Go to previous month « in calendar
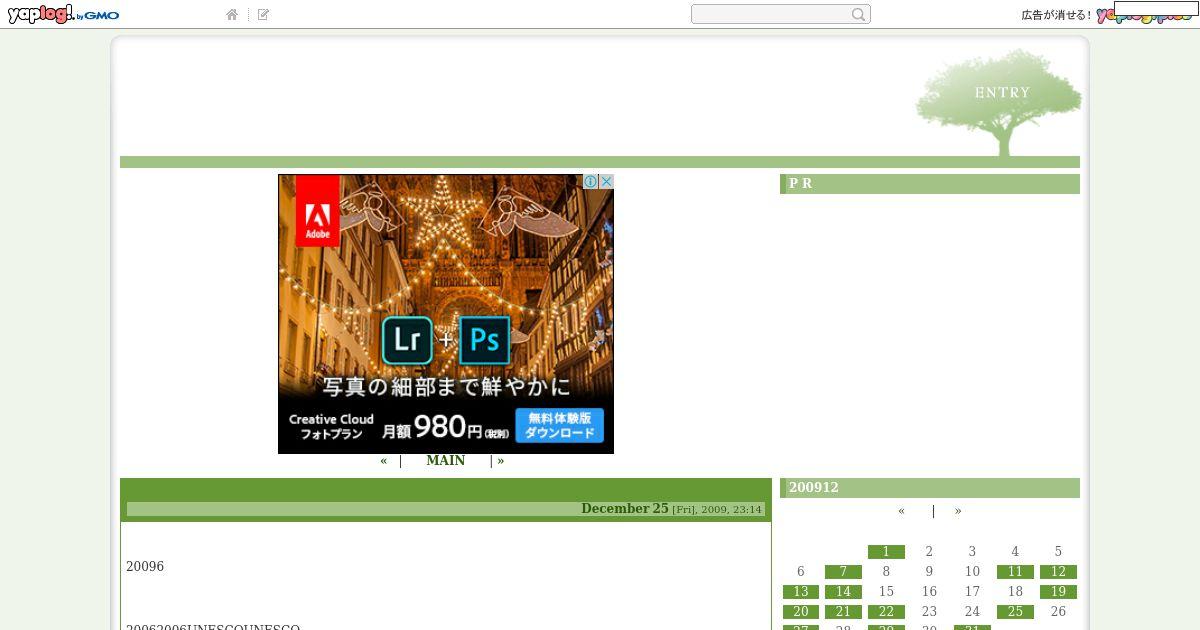This screenshot has width=1200, height=630. (x=901, y=511)
